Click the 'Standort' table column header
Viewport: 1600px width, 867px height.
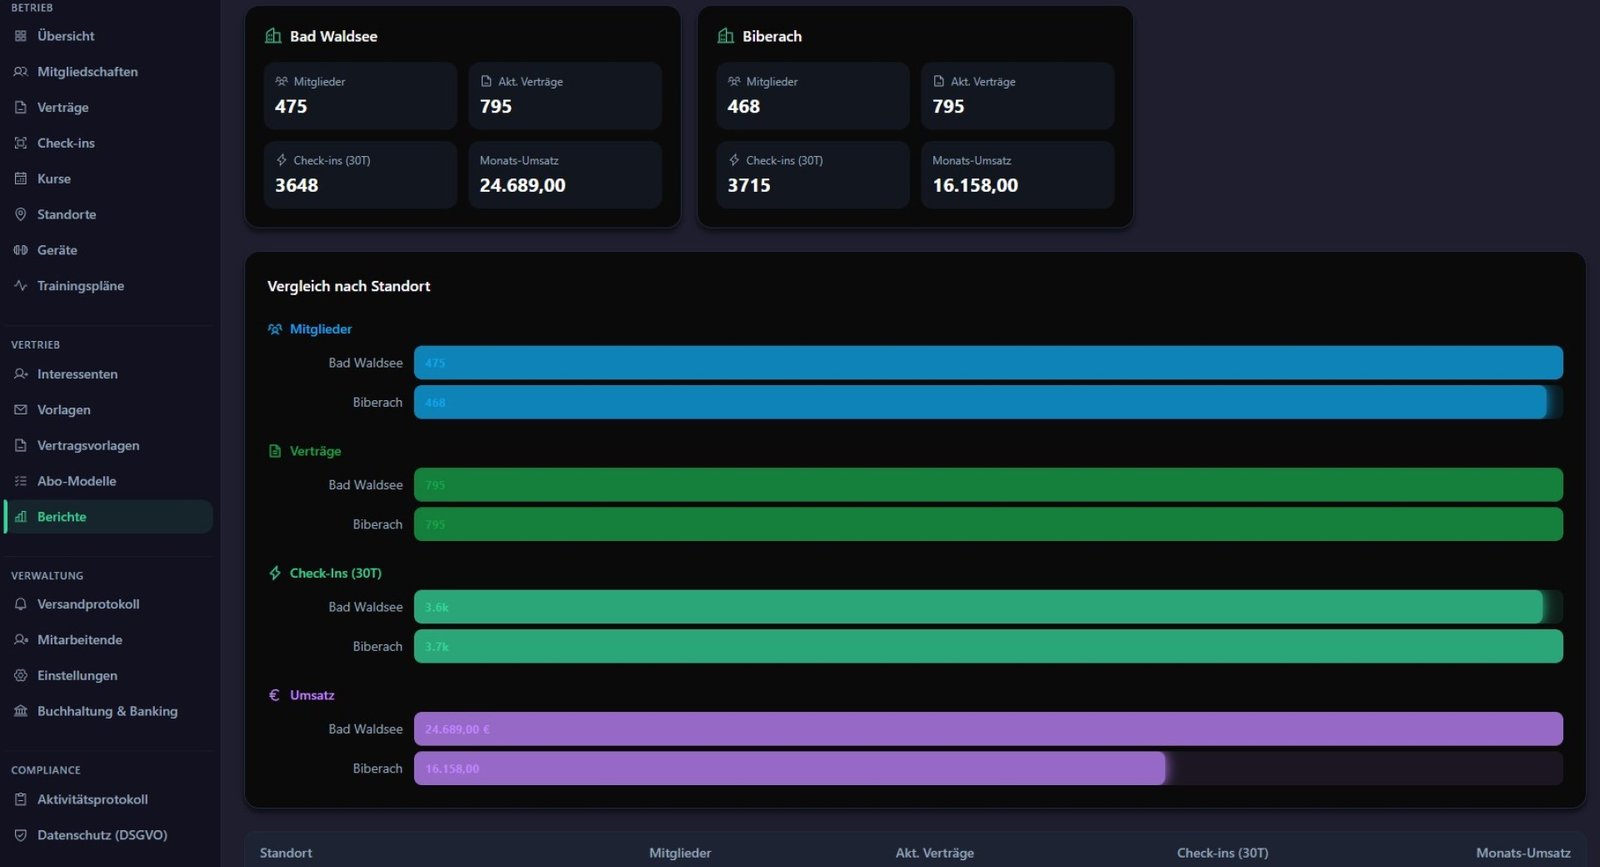[x=286, y=853]
